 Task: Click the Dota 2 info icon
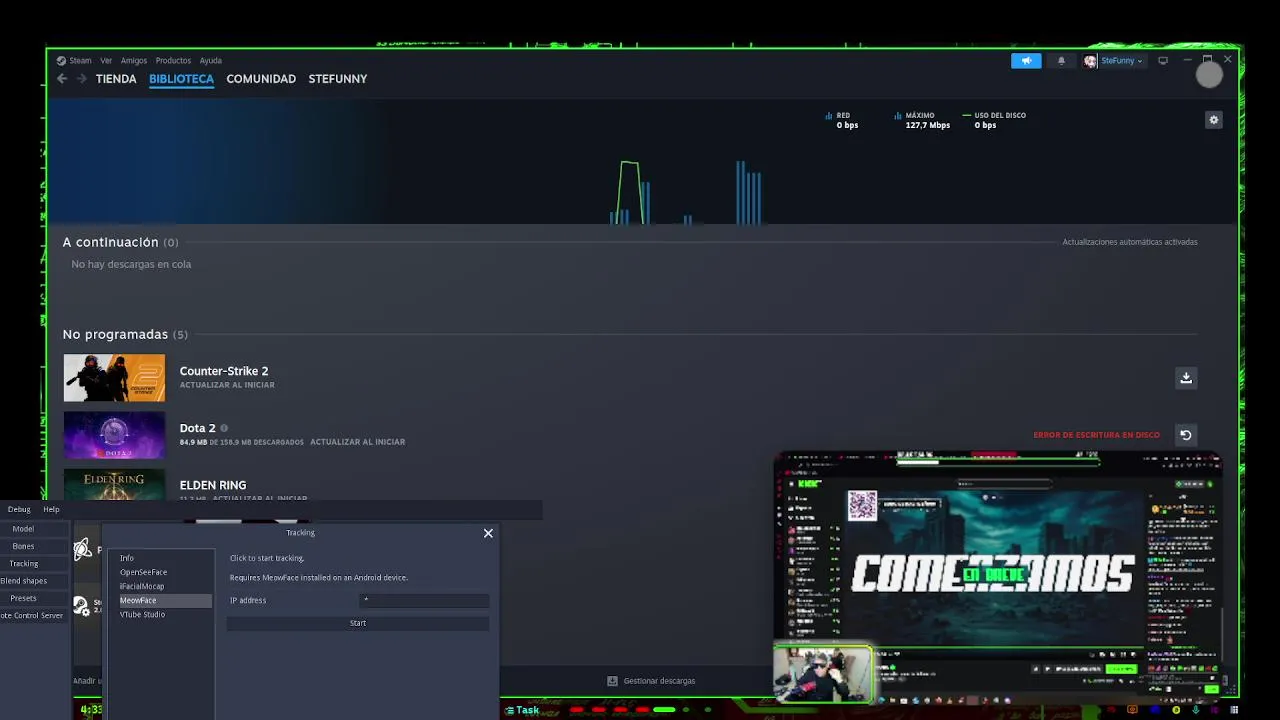click(224, 428)
